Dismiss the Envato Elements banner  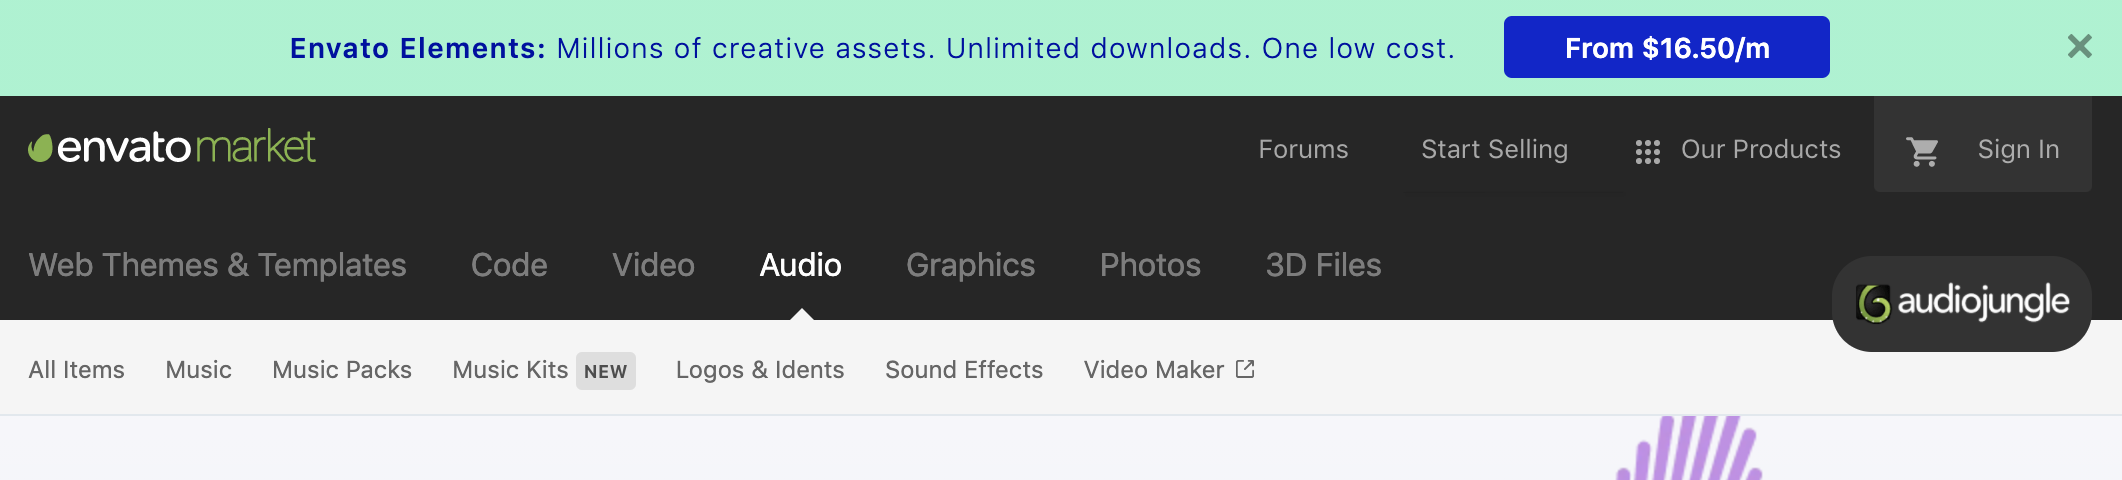[x=2079, y=46]
